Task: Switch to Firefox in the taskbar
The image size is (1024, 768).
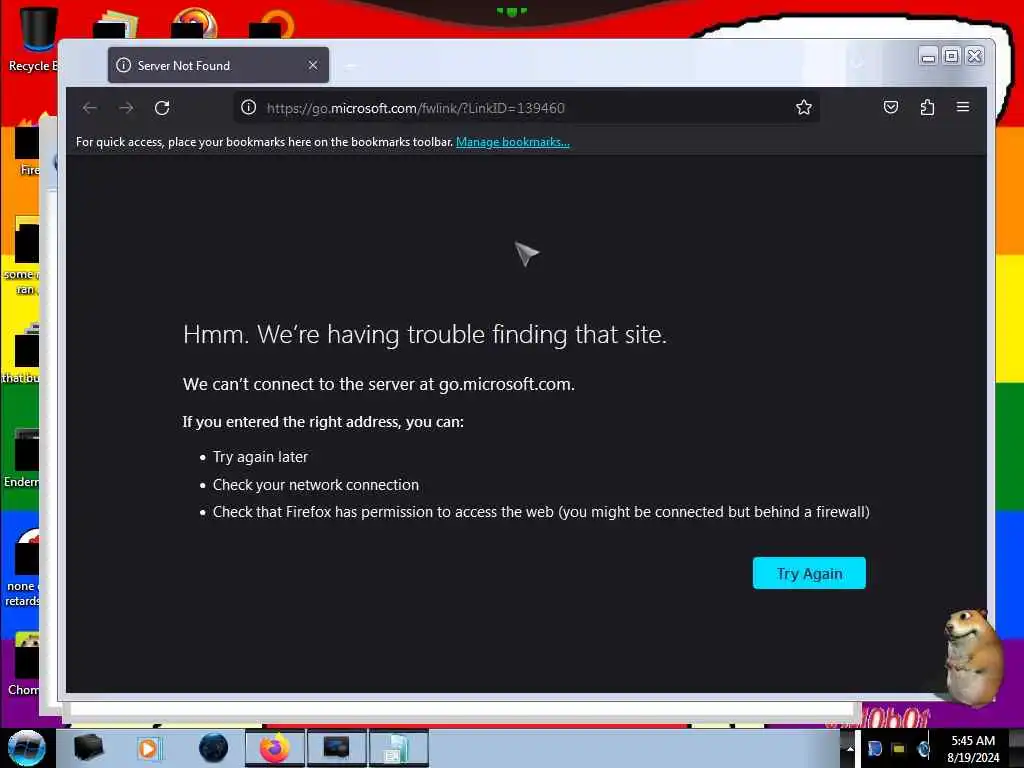Action: click(274, 748)
